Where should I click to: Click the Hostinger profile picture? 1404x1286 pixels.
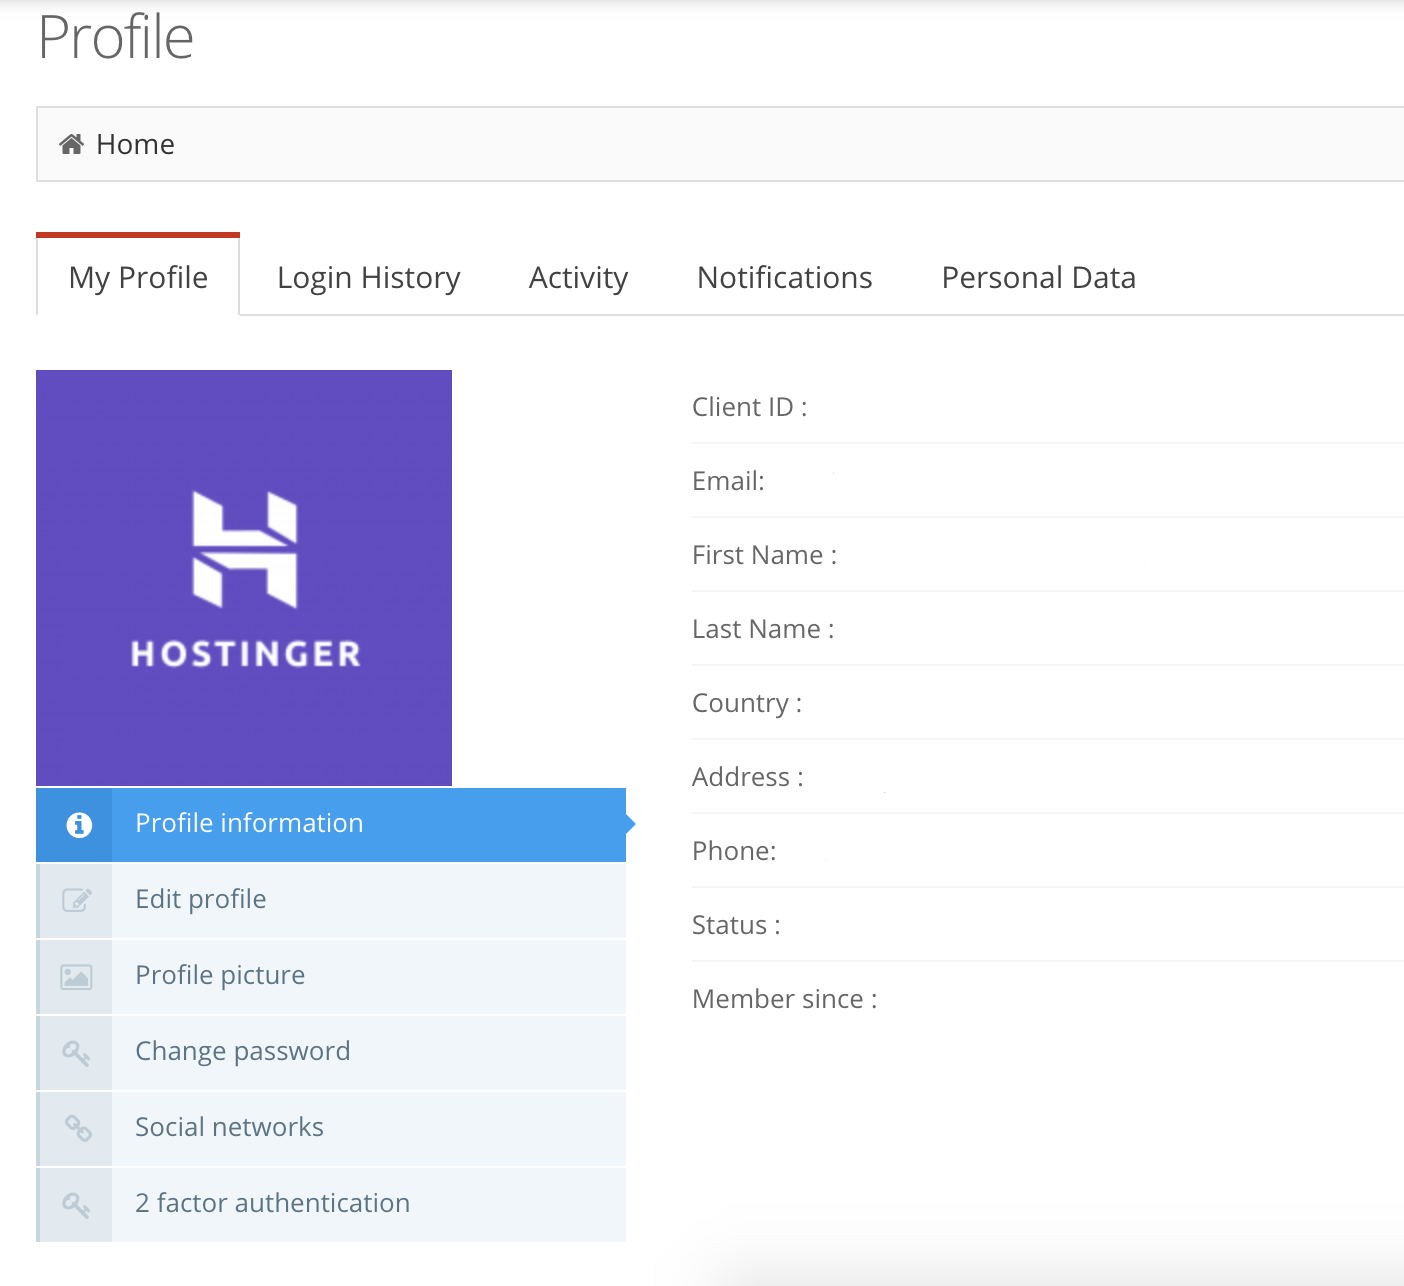[244, 578]
